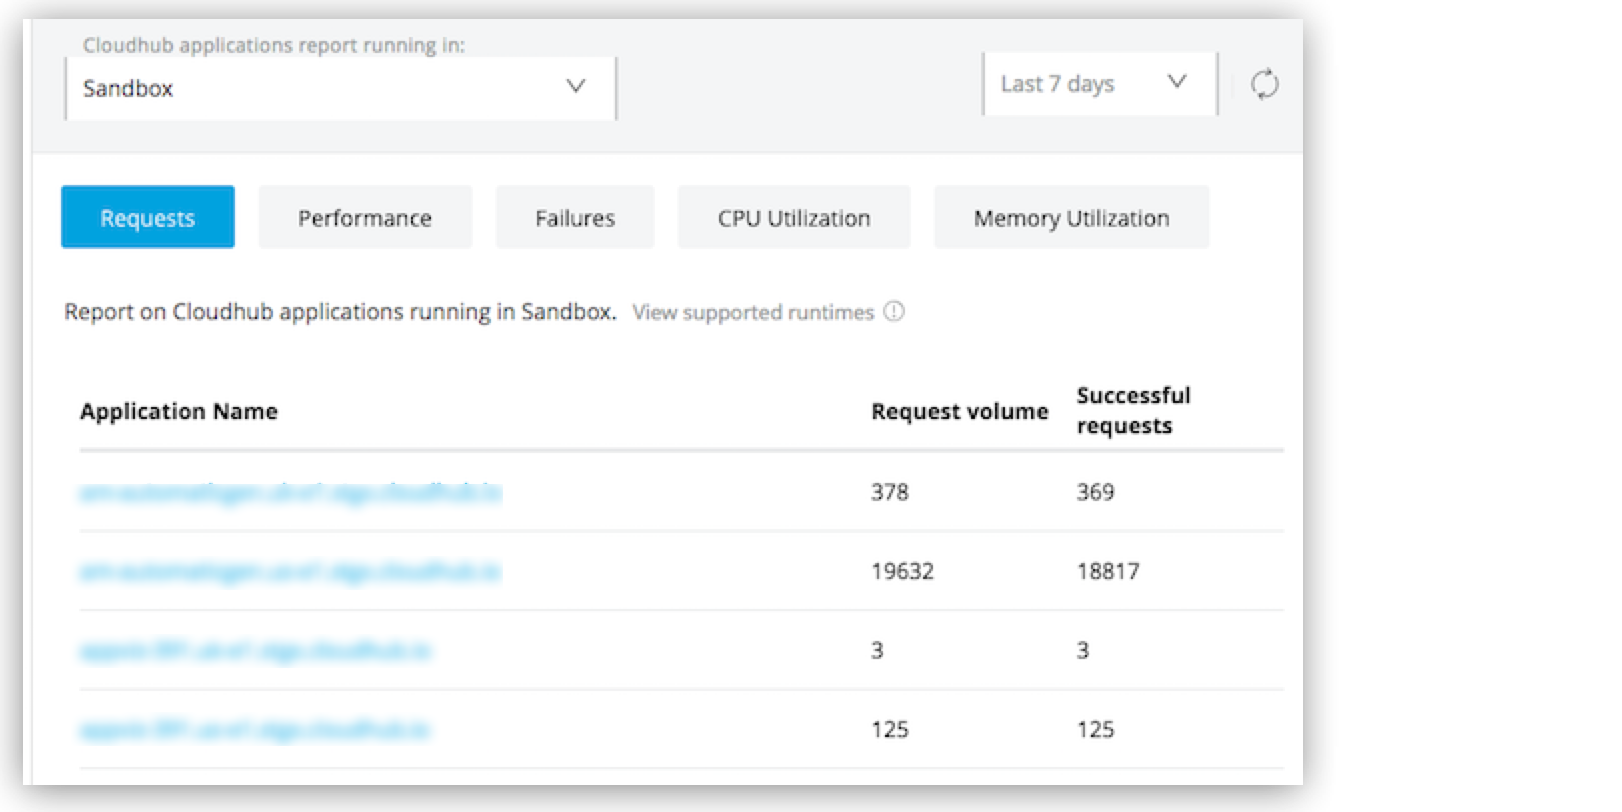
Task: Open the application with 125 successful requests
Action: coord(255,729)
